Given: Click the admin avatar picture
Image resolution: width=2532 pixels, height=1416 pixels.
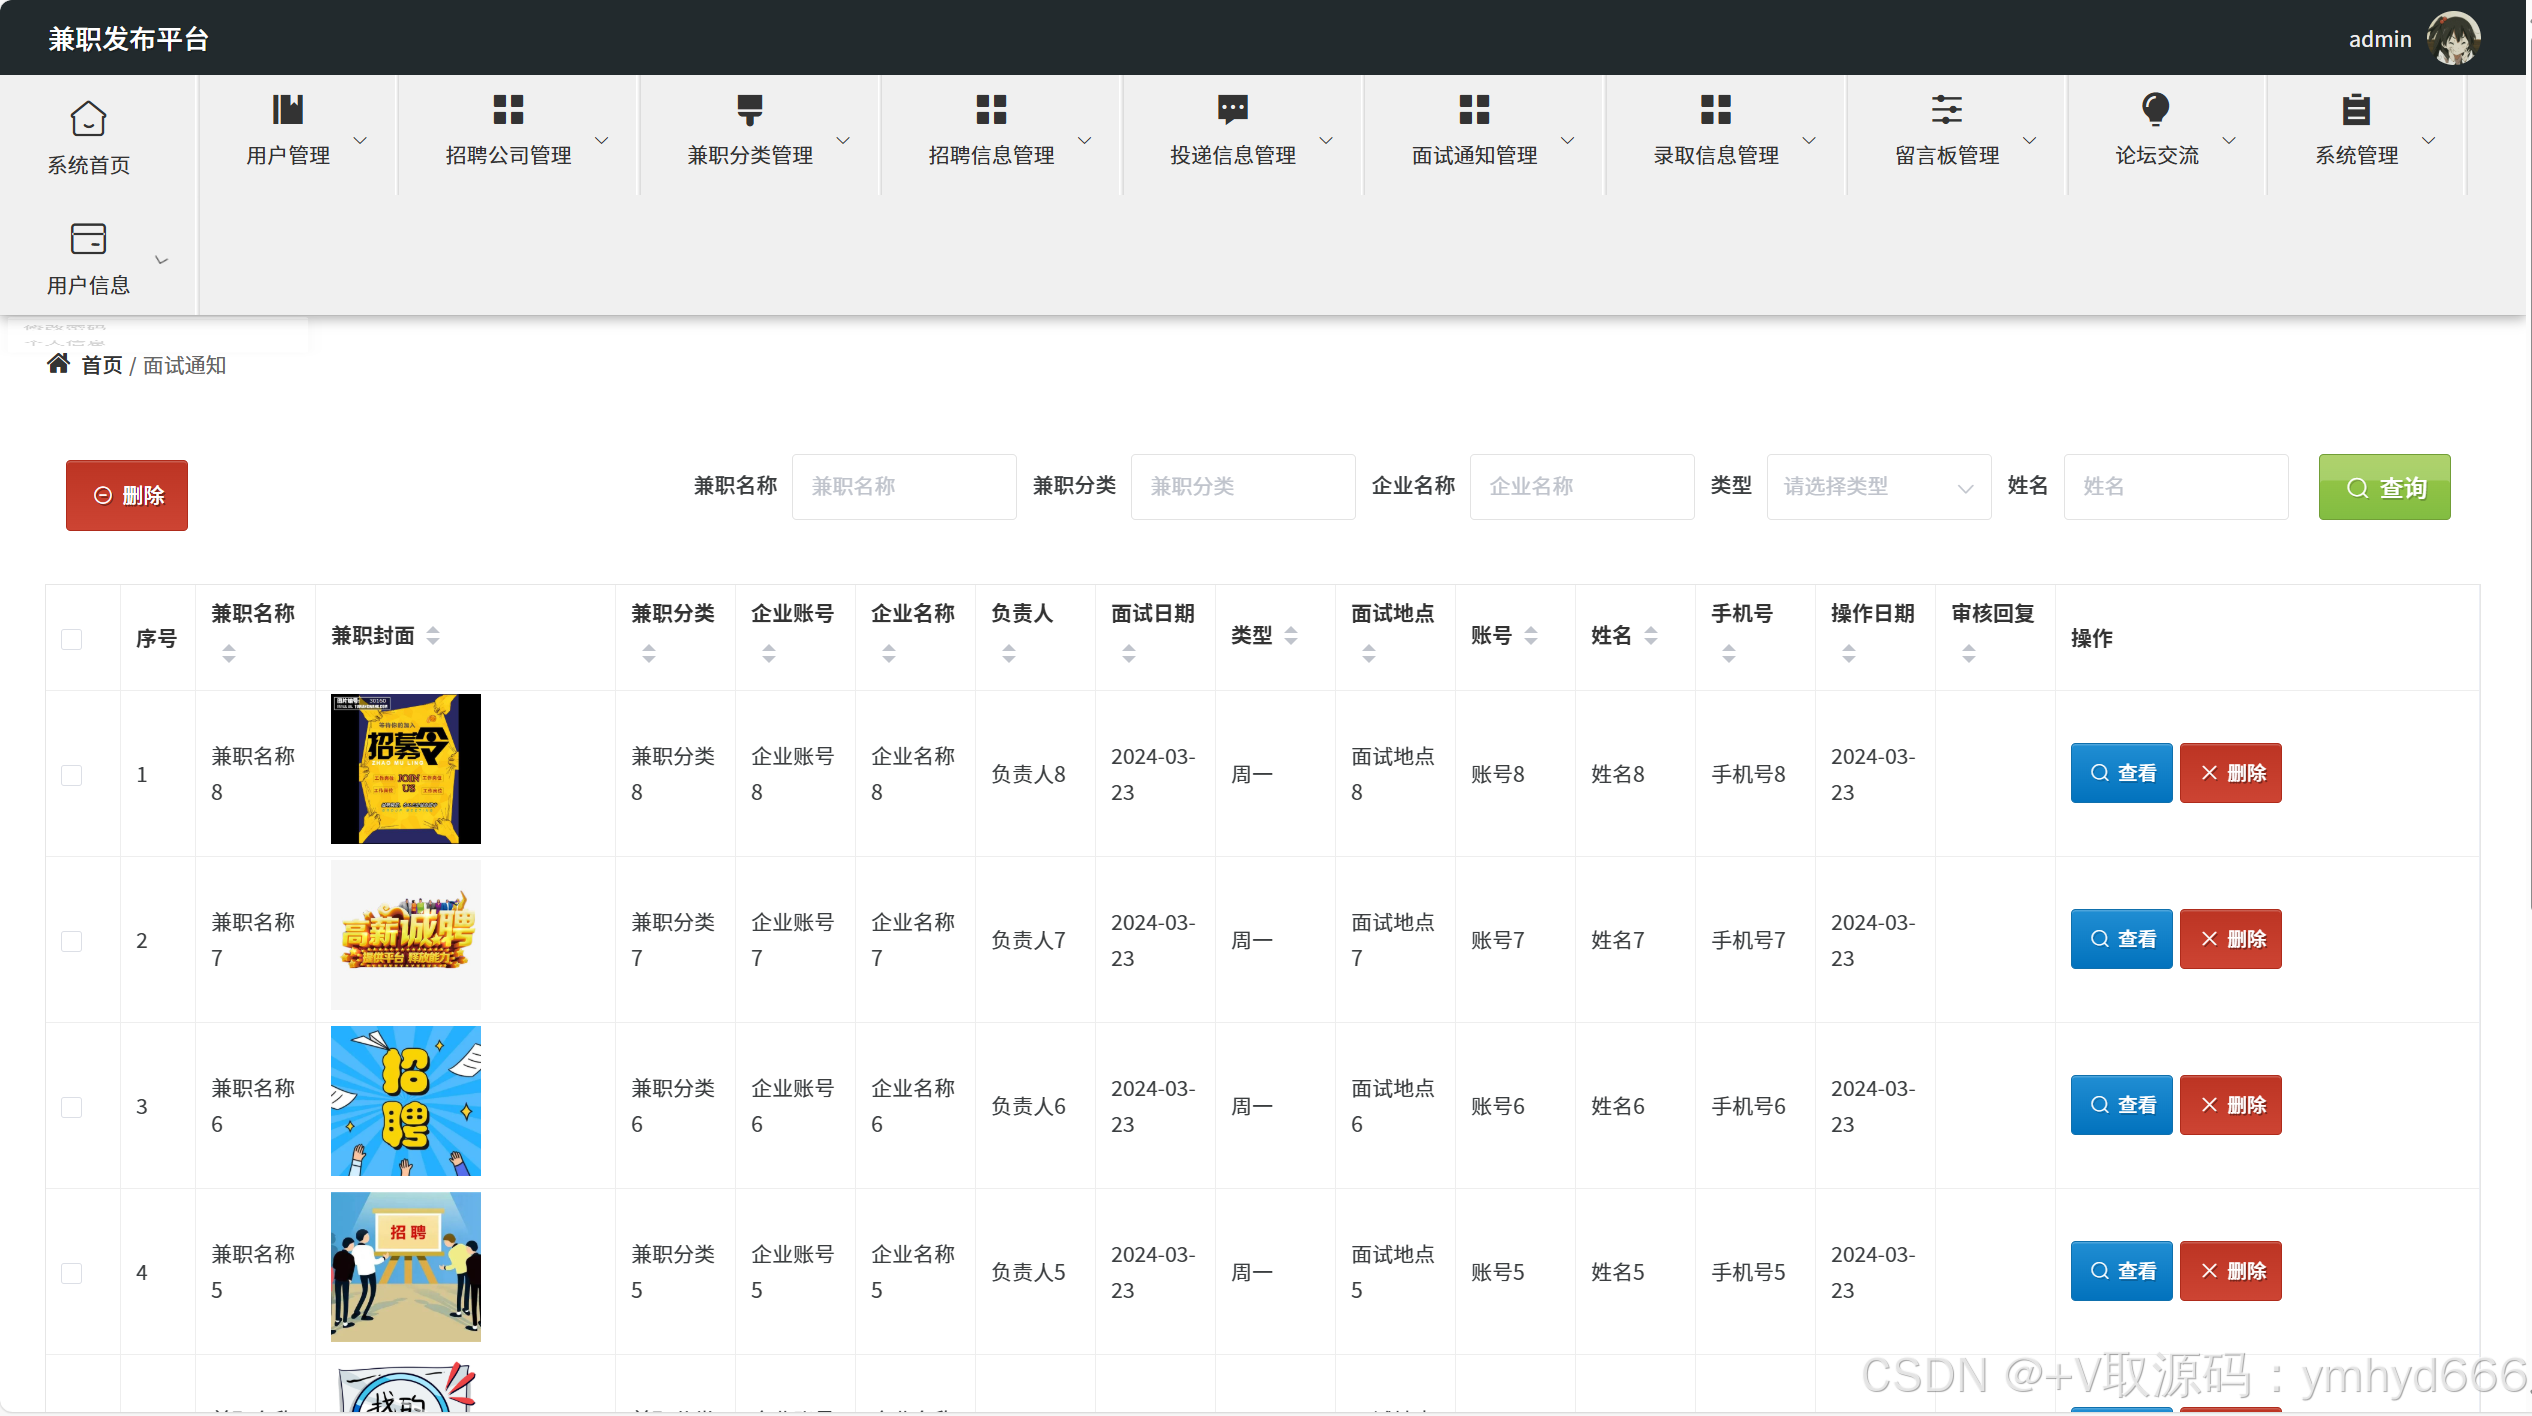Looking at the screenshot, I should click(x=2453, y=38).
